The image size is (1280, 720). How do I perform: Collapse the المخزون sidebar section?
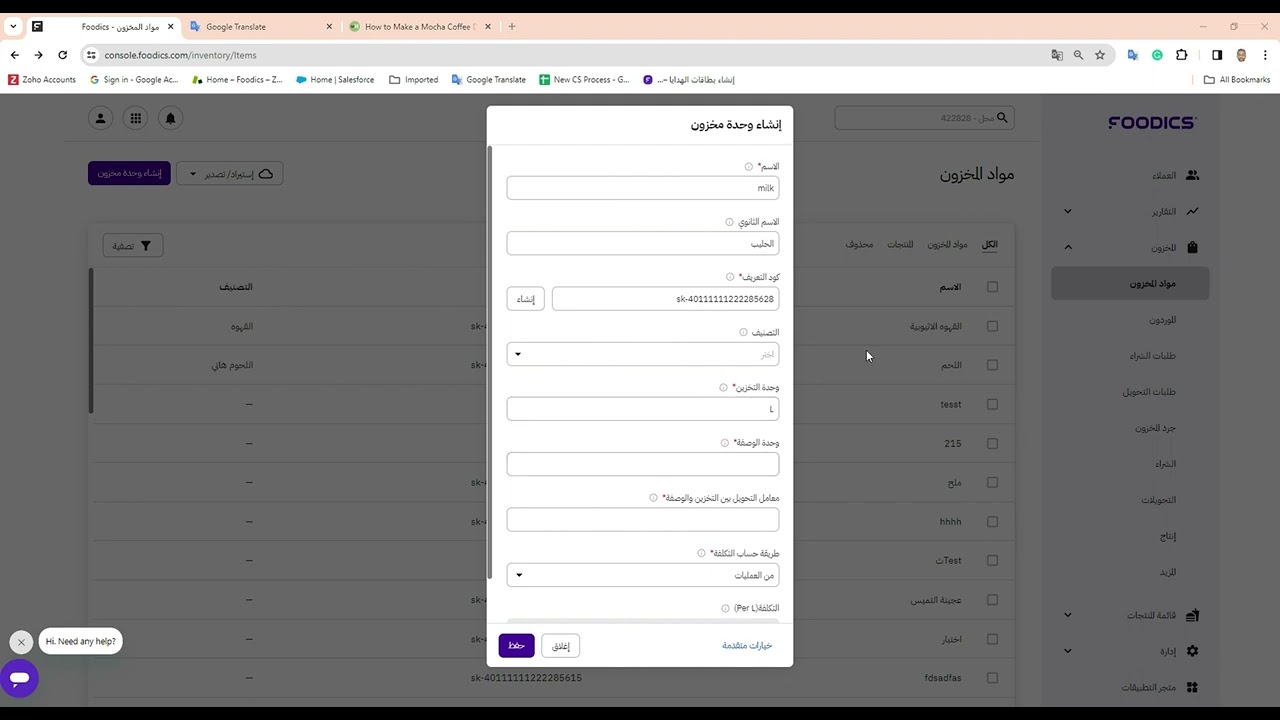pyautogui.click(x=1067, y=247)
